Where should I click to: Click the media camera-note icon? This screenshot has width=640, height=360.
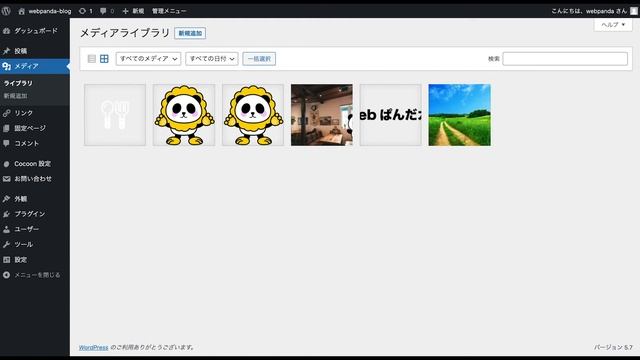(x=7, y=66)
